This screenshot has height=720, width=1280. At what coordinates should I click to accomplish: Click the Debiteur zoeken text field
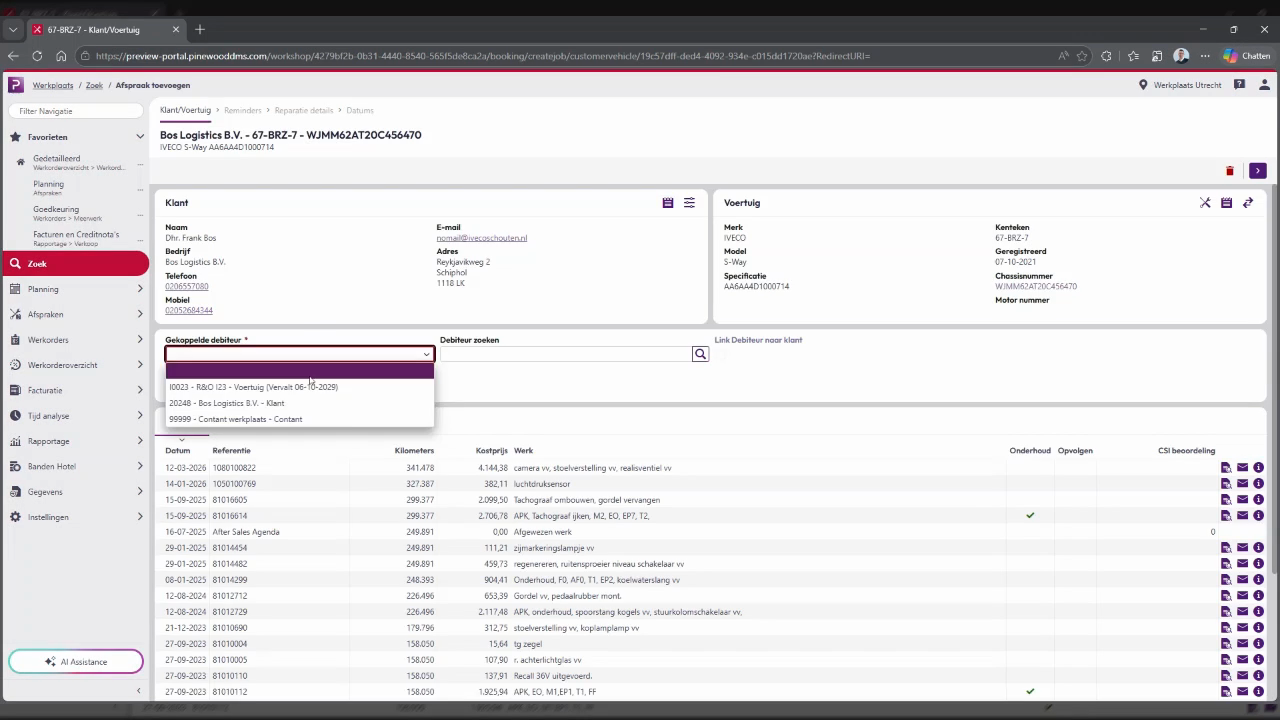[x=565, y=354]
